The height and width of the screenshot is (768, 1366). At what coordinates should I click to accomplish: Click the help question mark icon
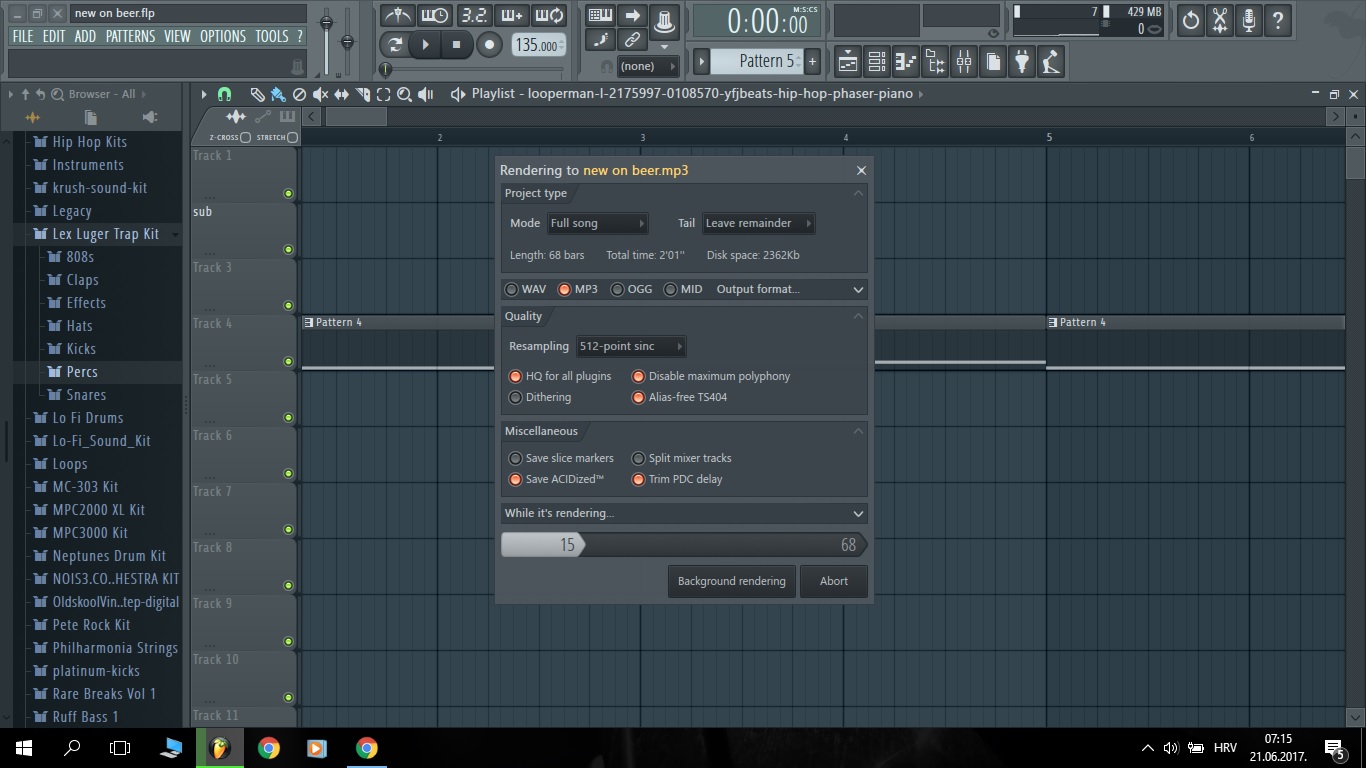[x=1278, y=20]
